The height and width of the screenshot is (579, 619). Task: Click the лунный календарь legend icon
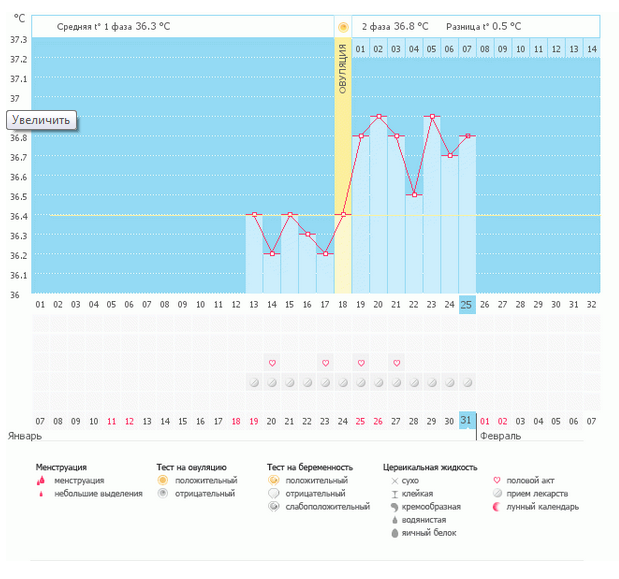point(499,507)
